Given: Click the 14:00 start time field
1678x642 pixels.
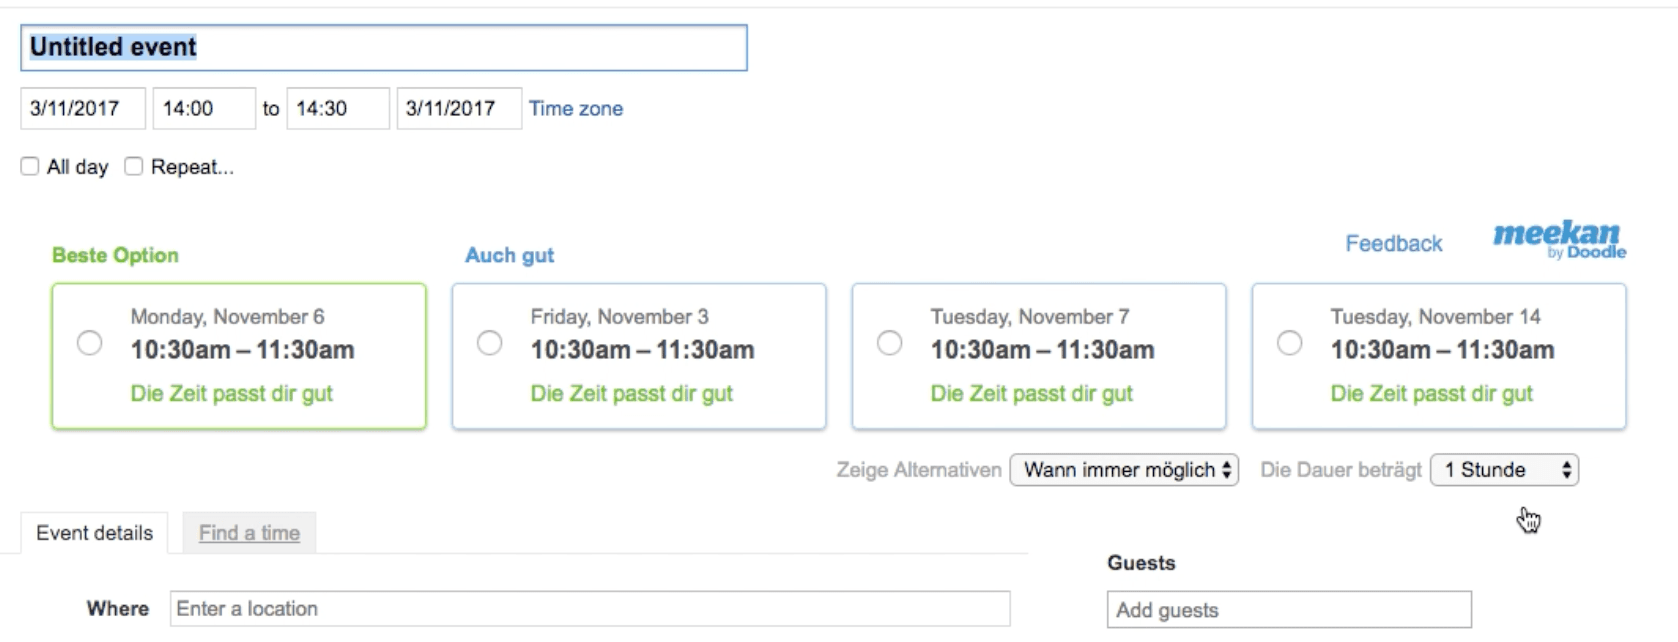Looking at the screenshot, I should [x=204, y=108].
